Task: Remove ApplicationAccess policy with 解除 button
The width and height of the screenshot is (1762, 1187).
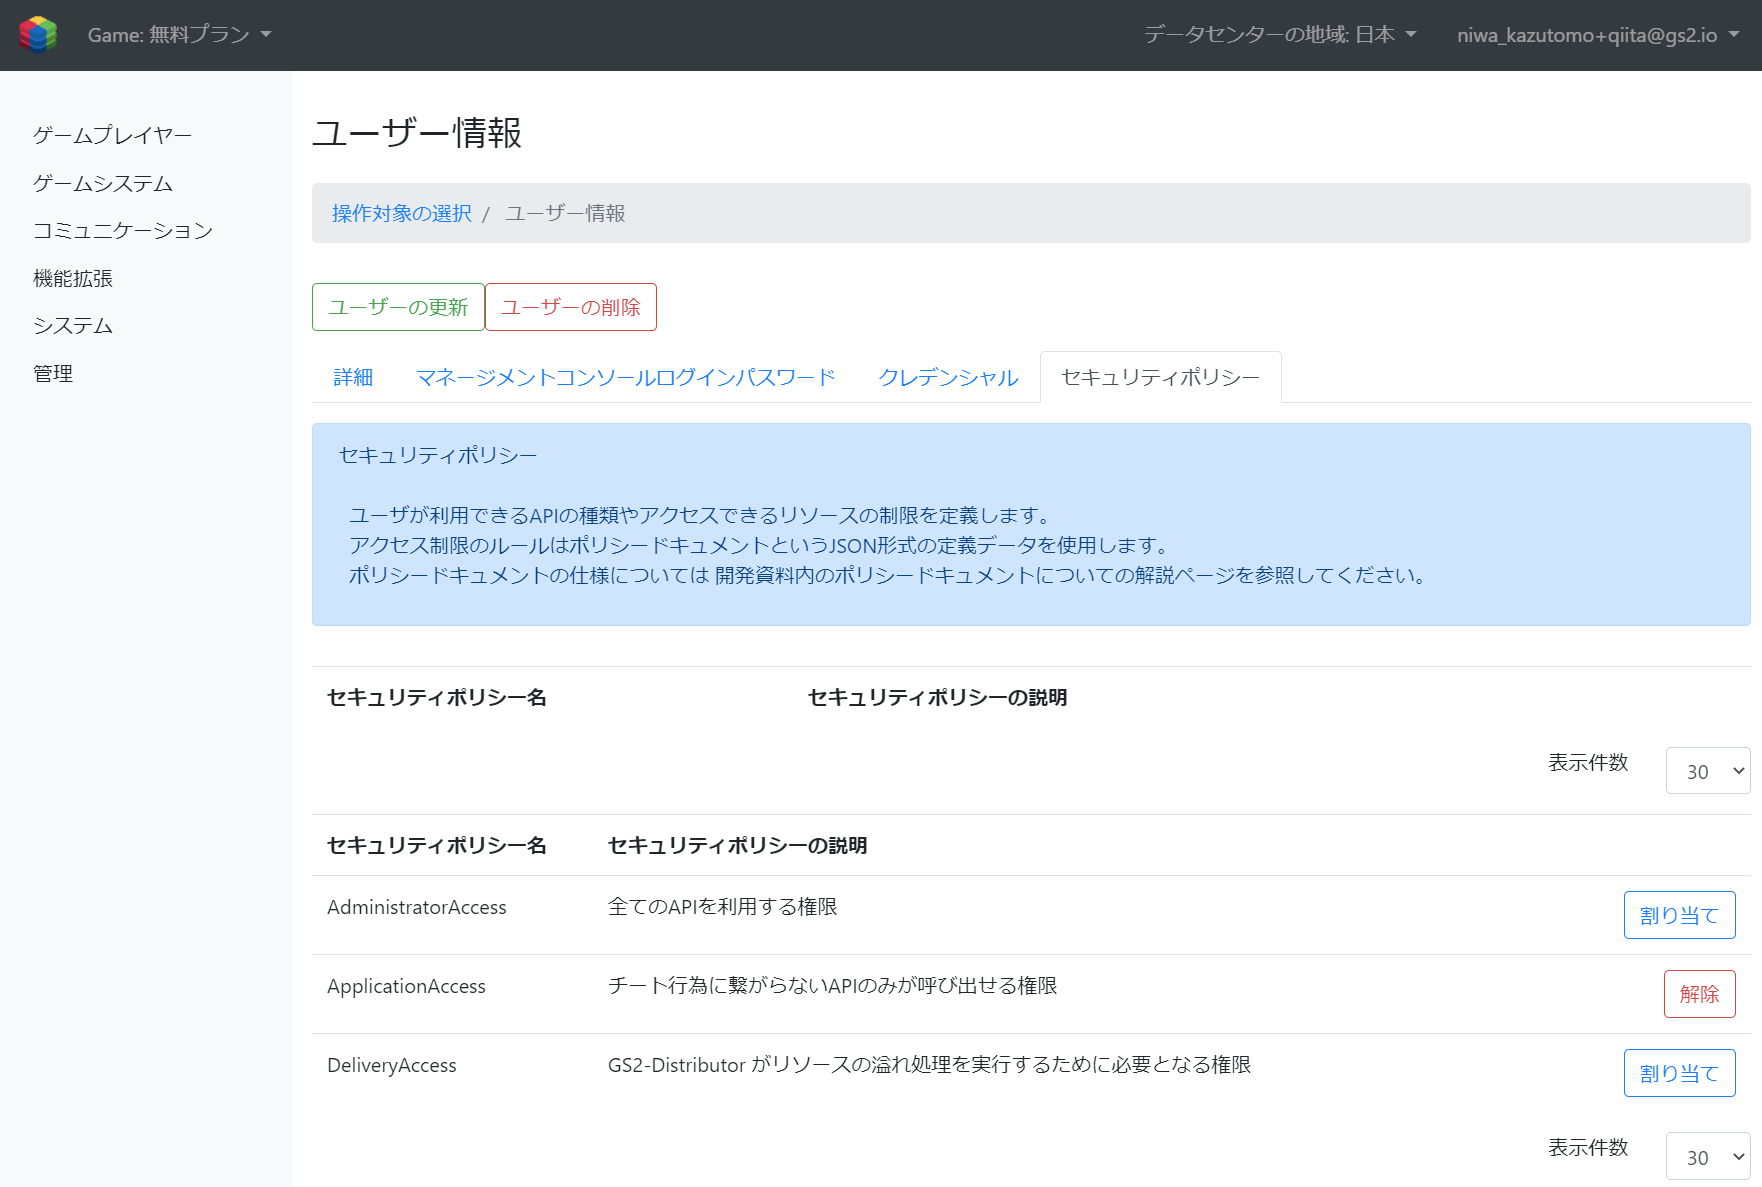Action: coord(1699,994)
